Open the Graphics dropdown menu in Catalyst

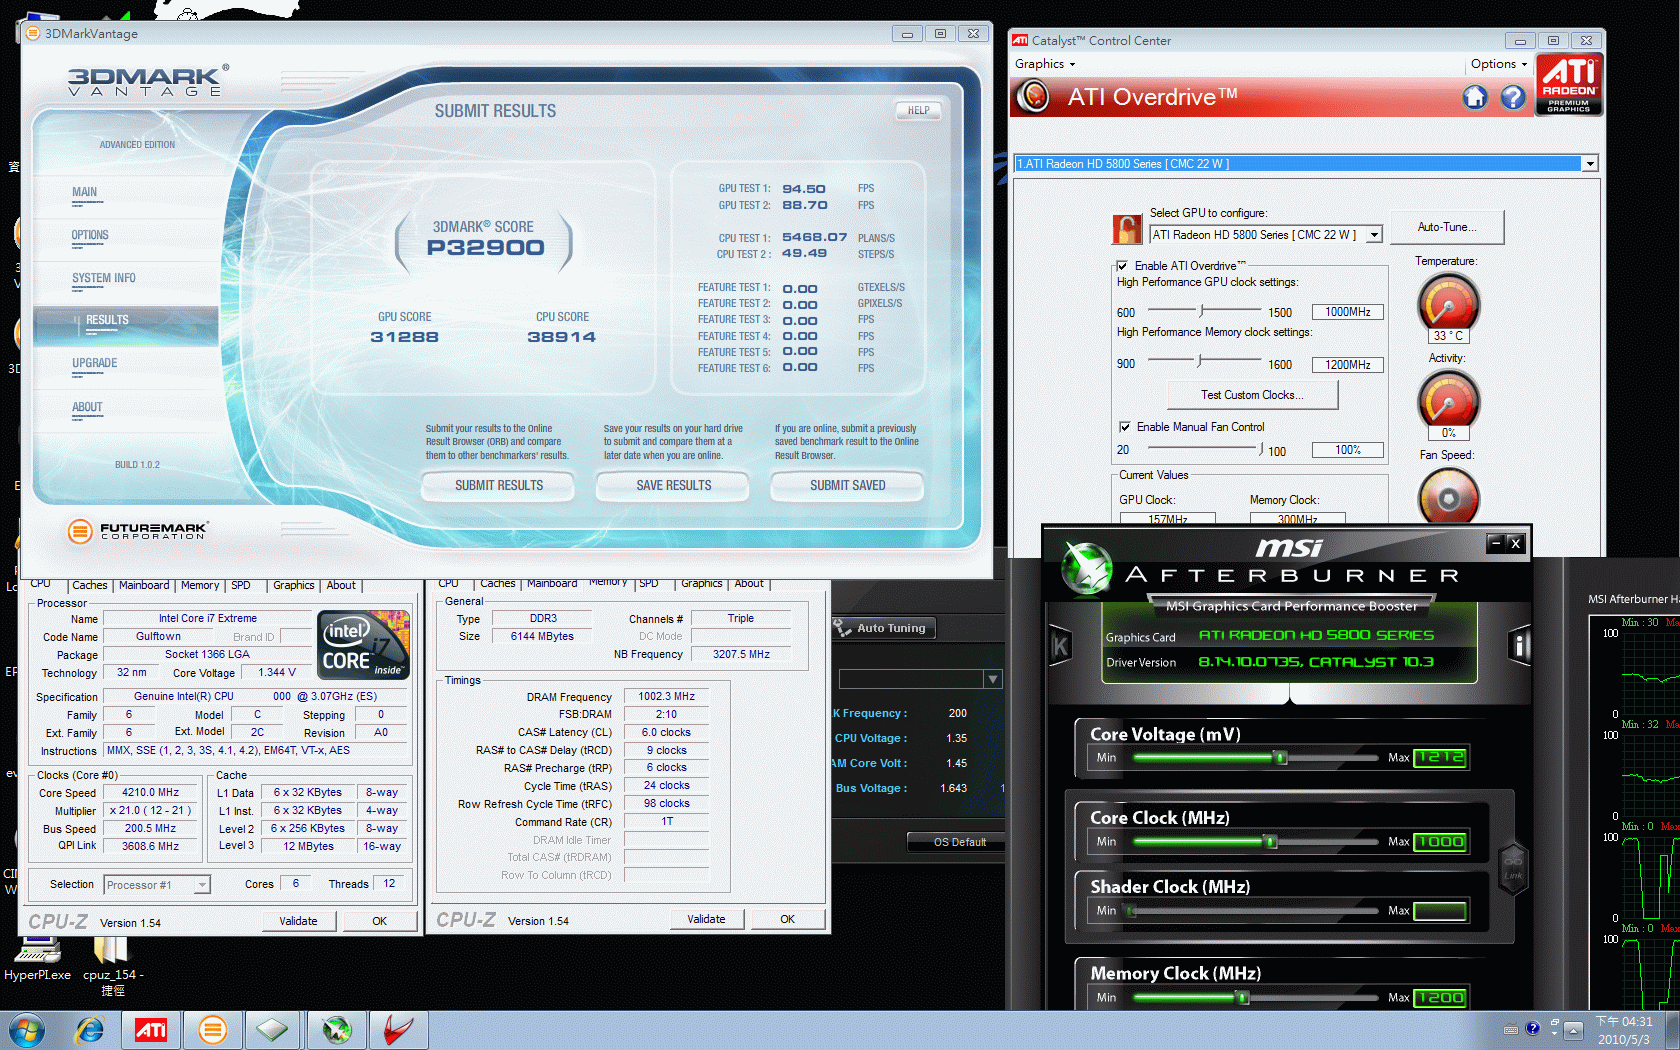click(x=1045, y=64)
